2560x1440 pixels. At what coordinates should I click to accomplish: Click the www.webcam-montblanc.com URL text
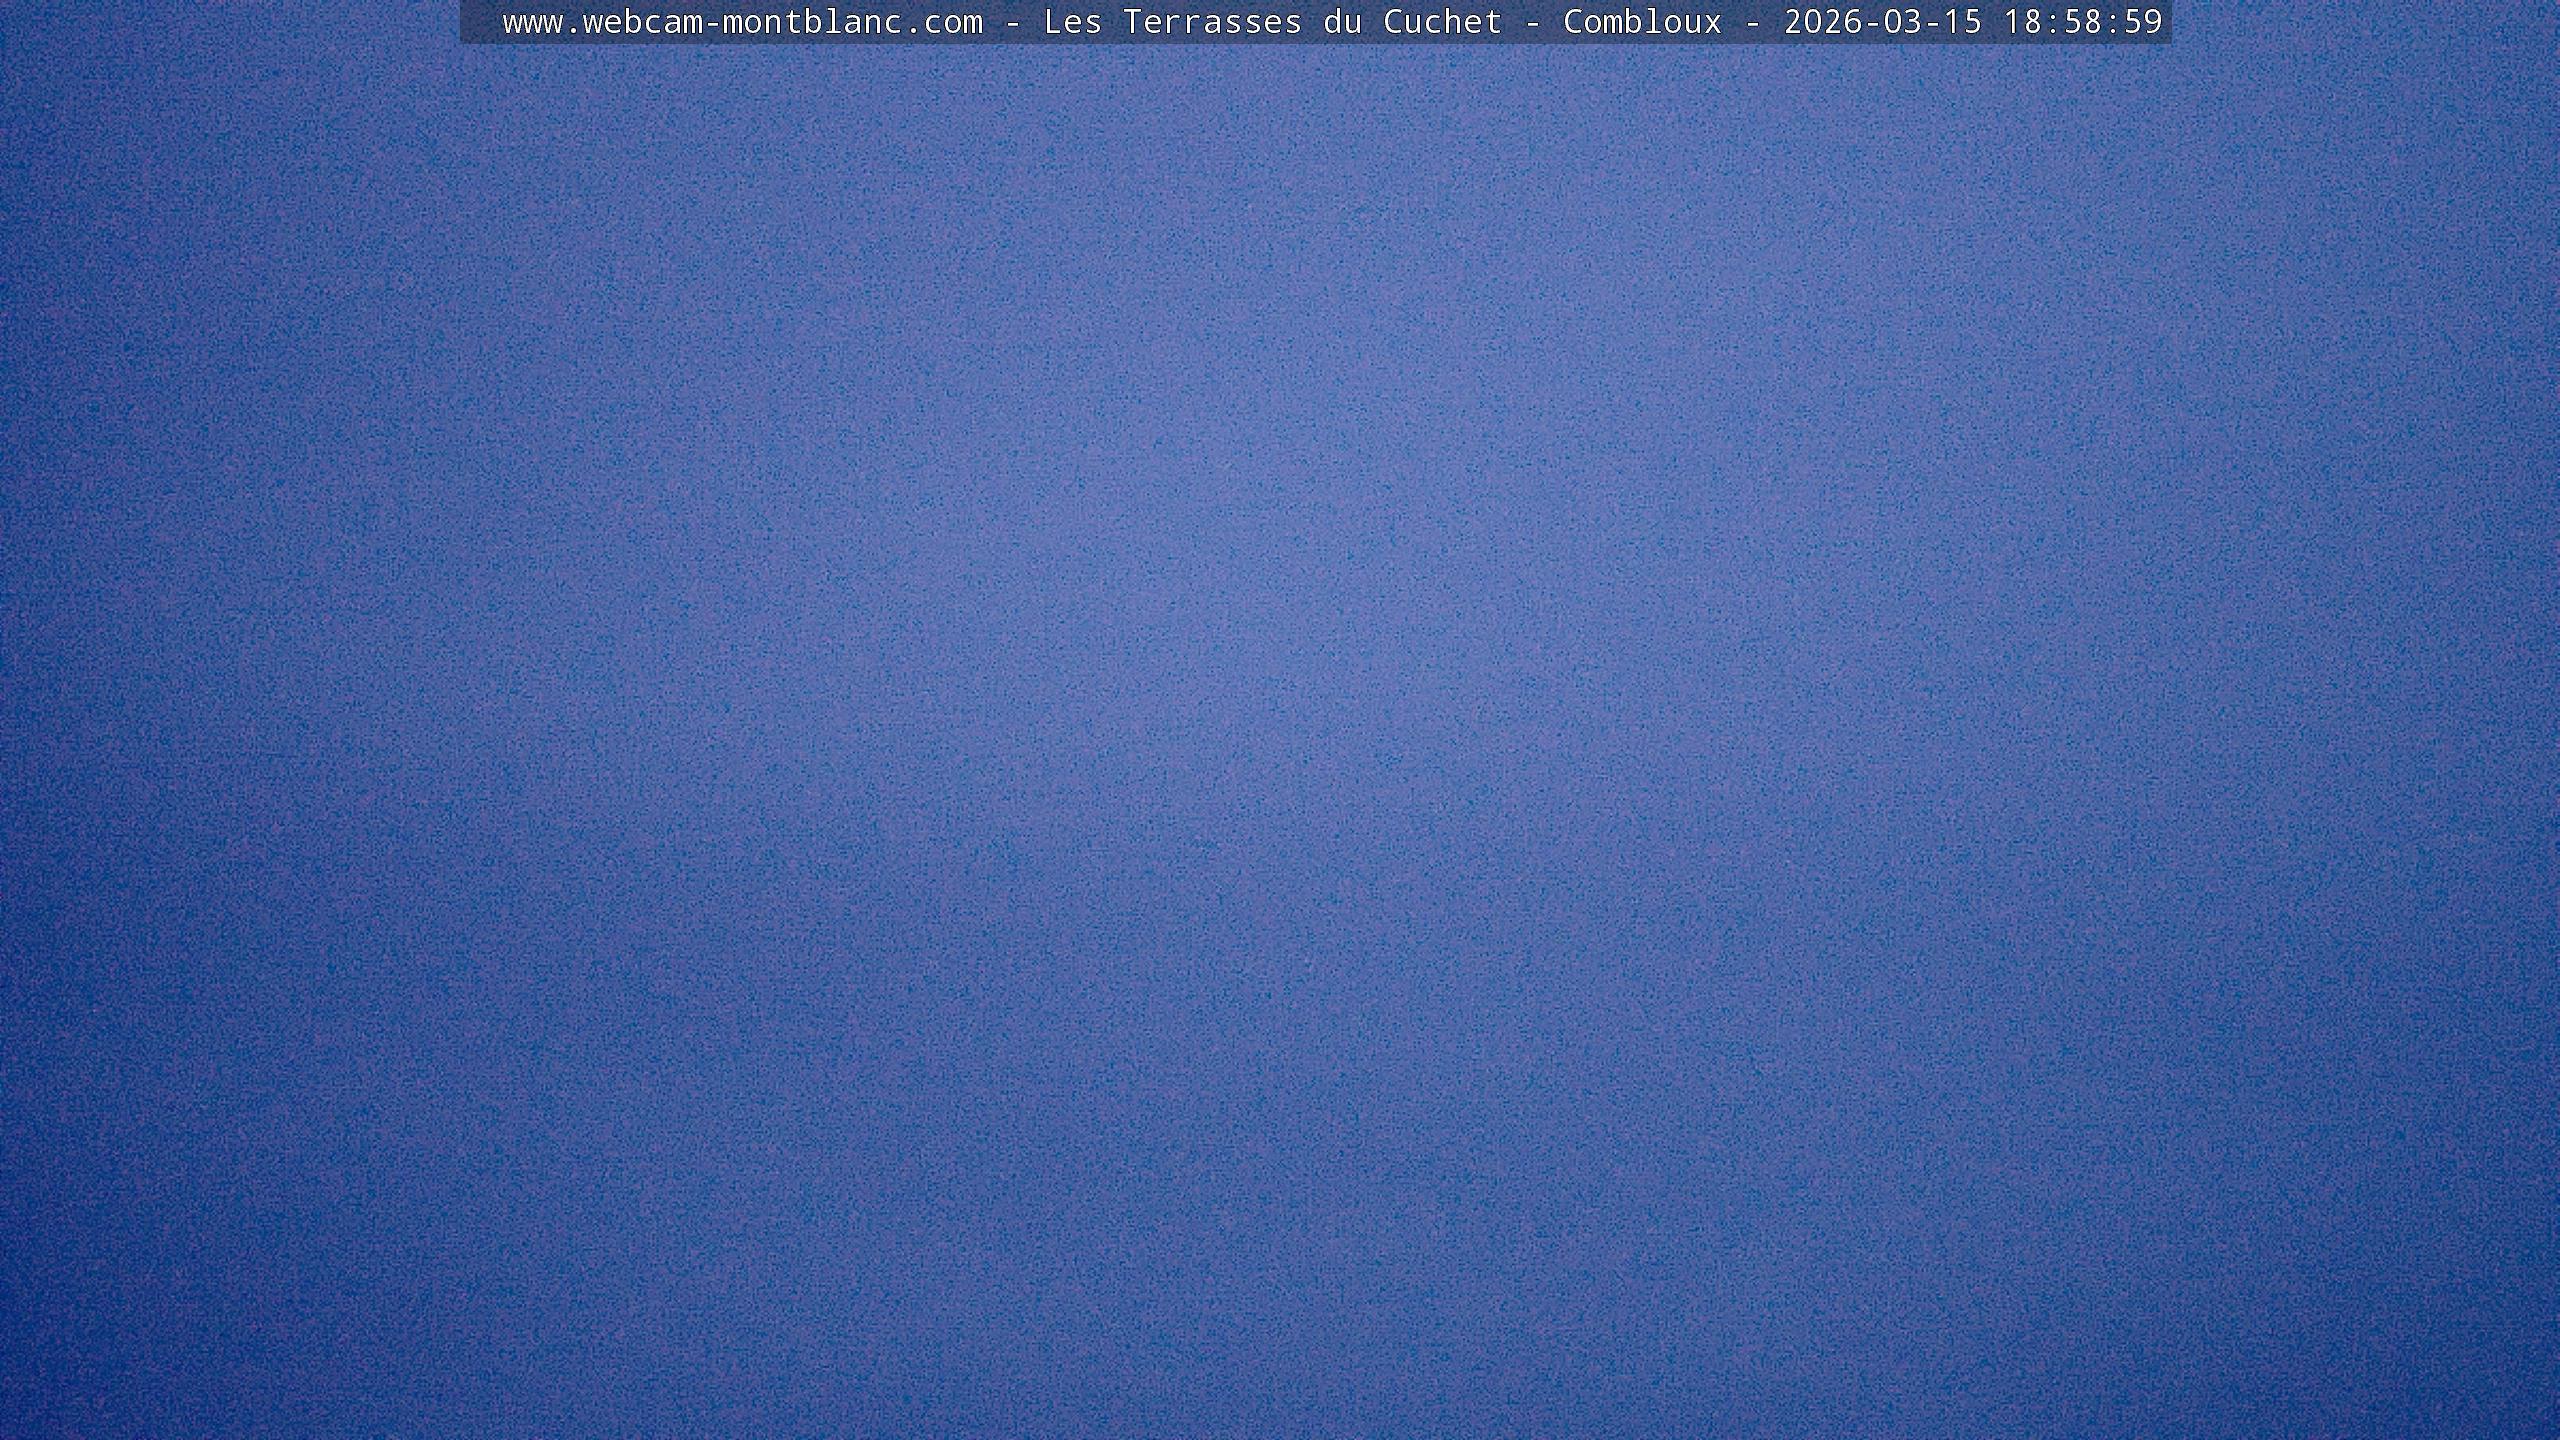pos(742,22)
